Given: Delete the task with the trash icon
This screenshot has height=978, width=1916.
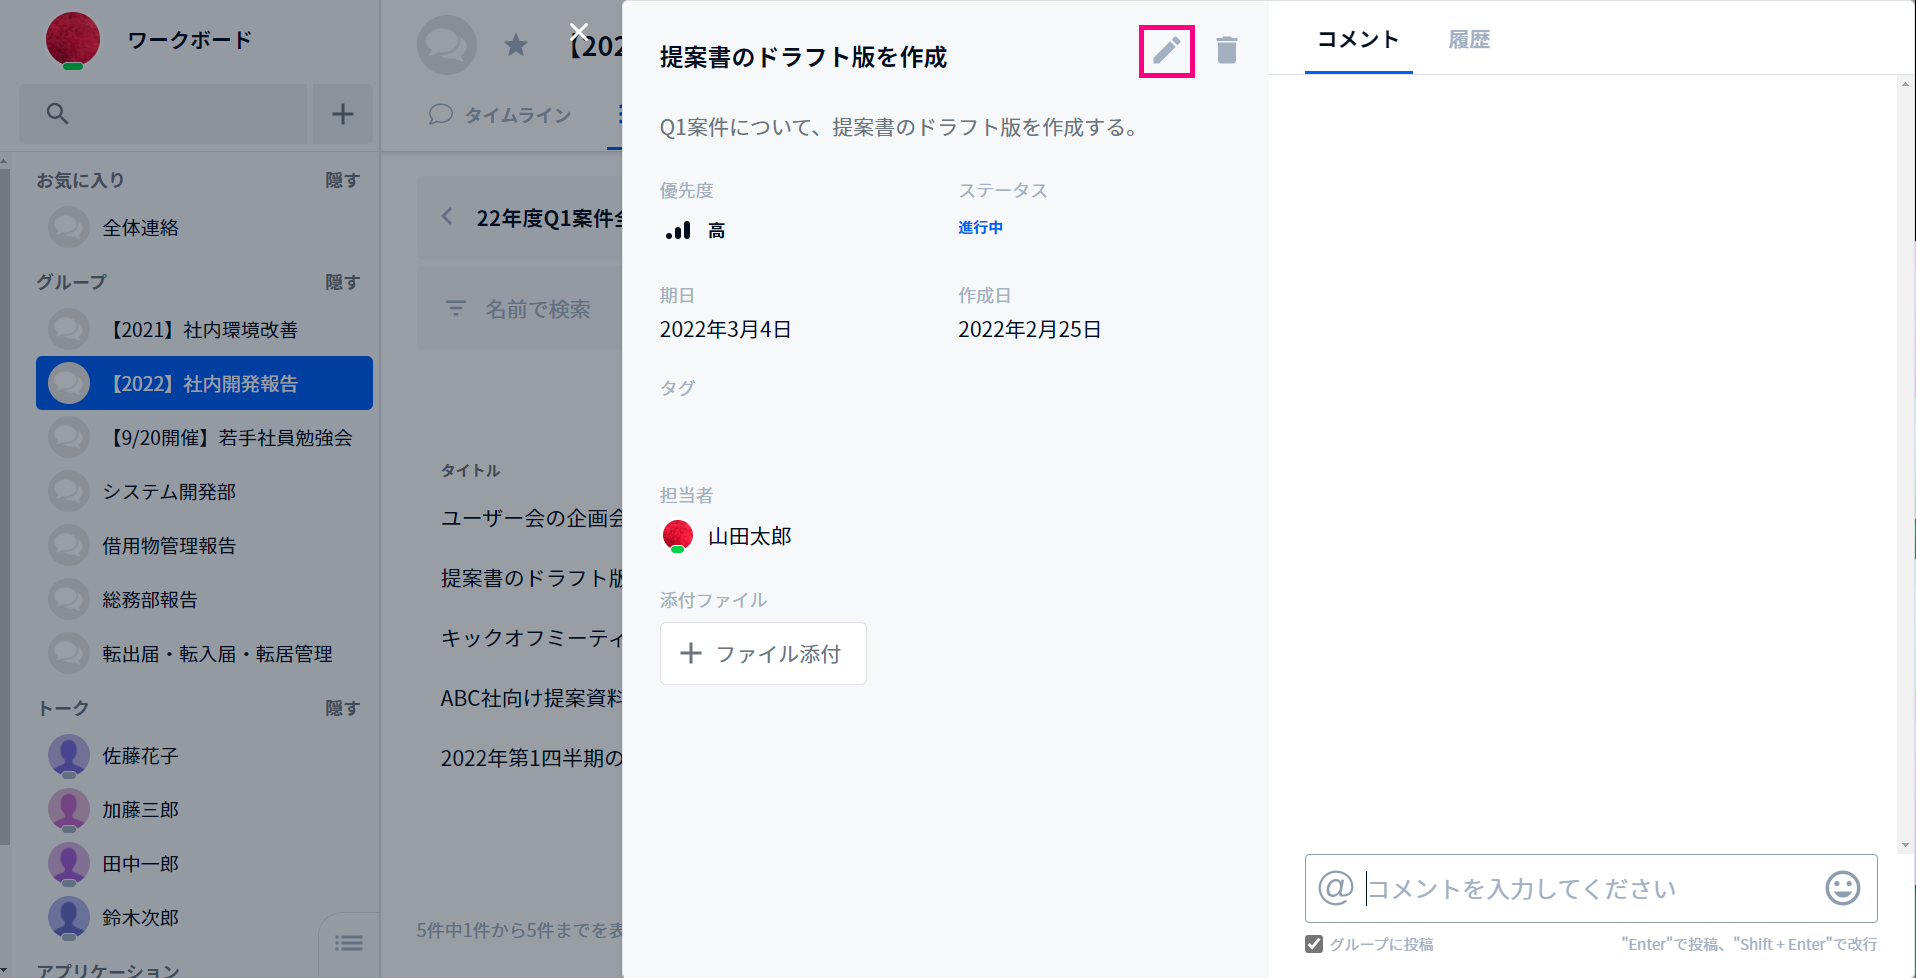Looking at the screenshot, I should [x=1227, y=50].
